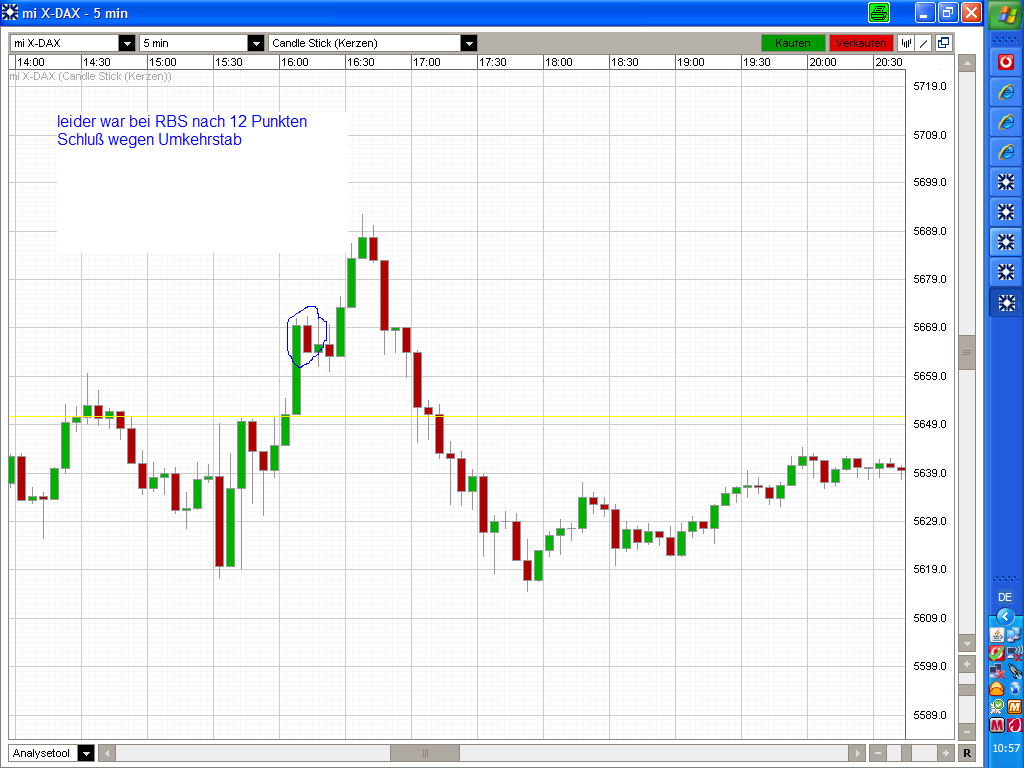Click the horizontal scrollbar right arrow
The image size is (1024, 768).
(857, 753)
